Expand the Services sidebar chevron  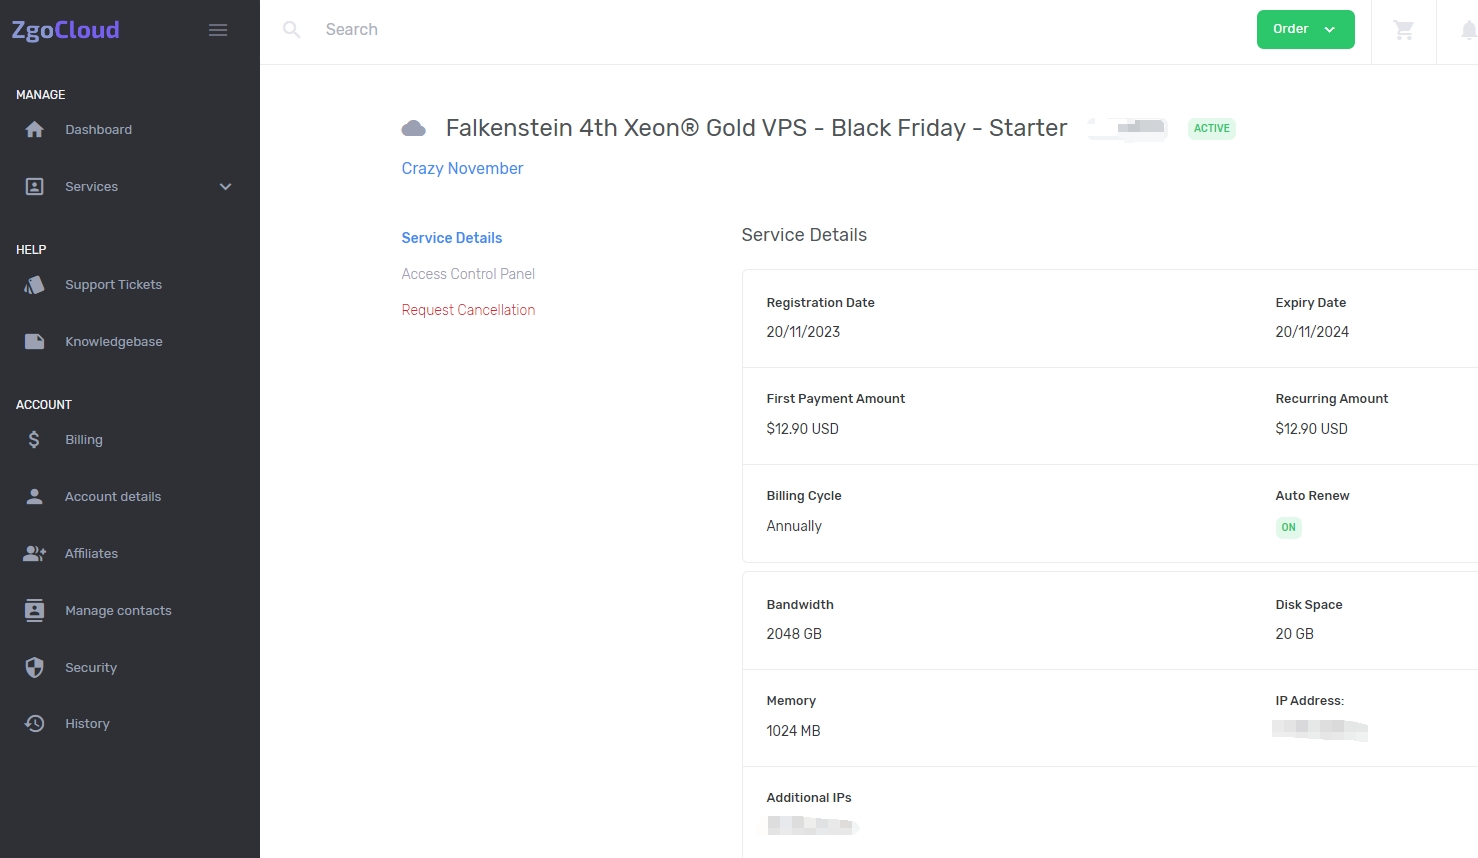(x=225, y=187)
